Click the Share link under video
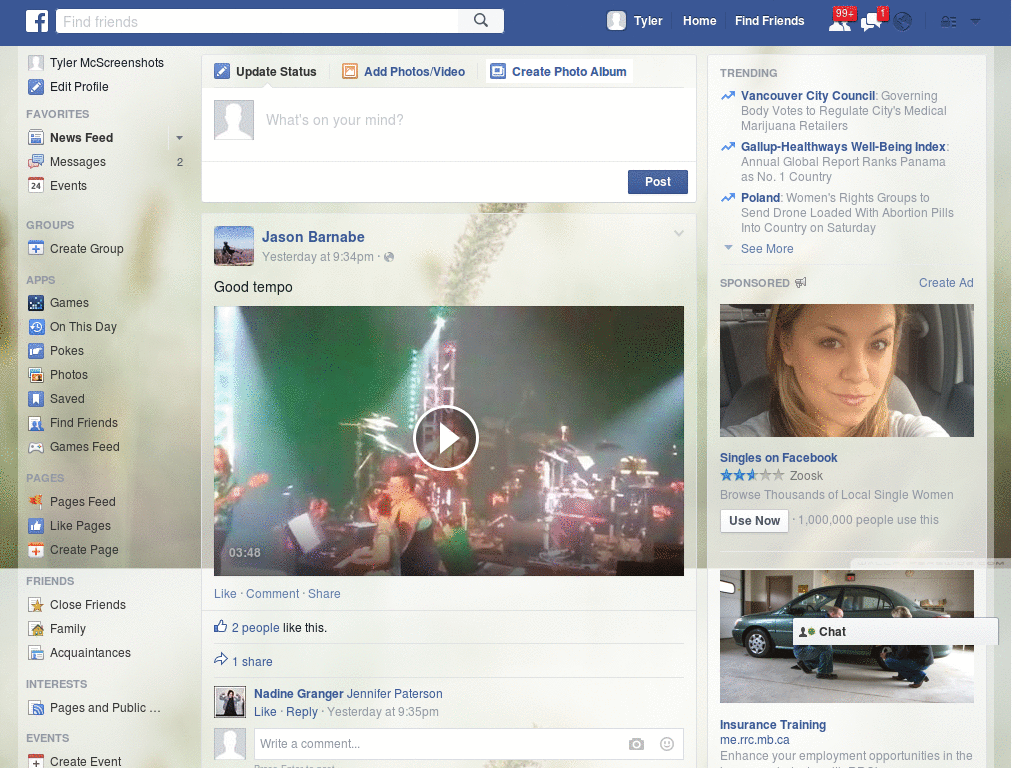Screen dimensions: 1024x768 click(x=324, y=594)
